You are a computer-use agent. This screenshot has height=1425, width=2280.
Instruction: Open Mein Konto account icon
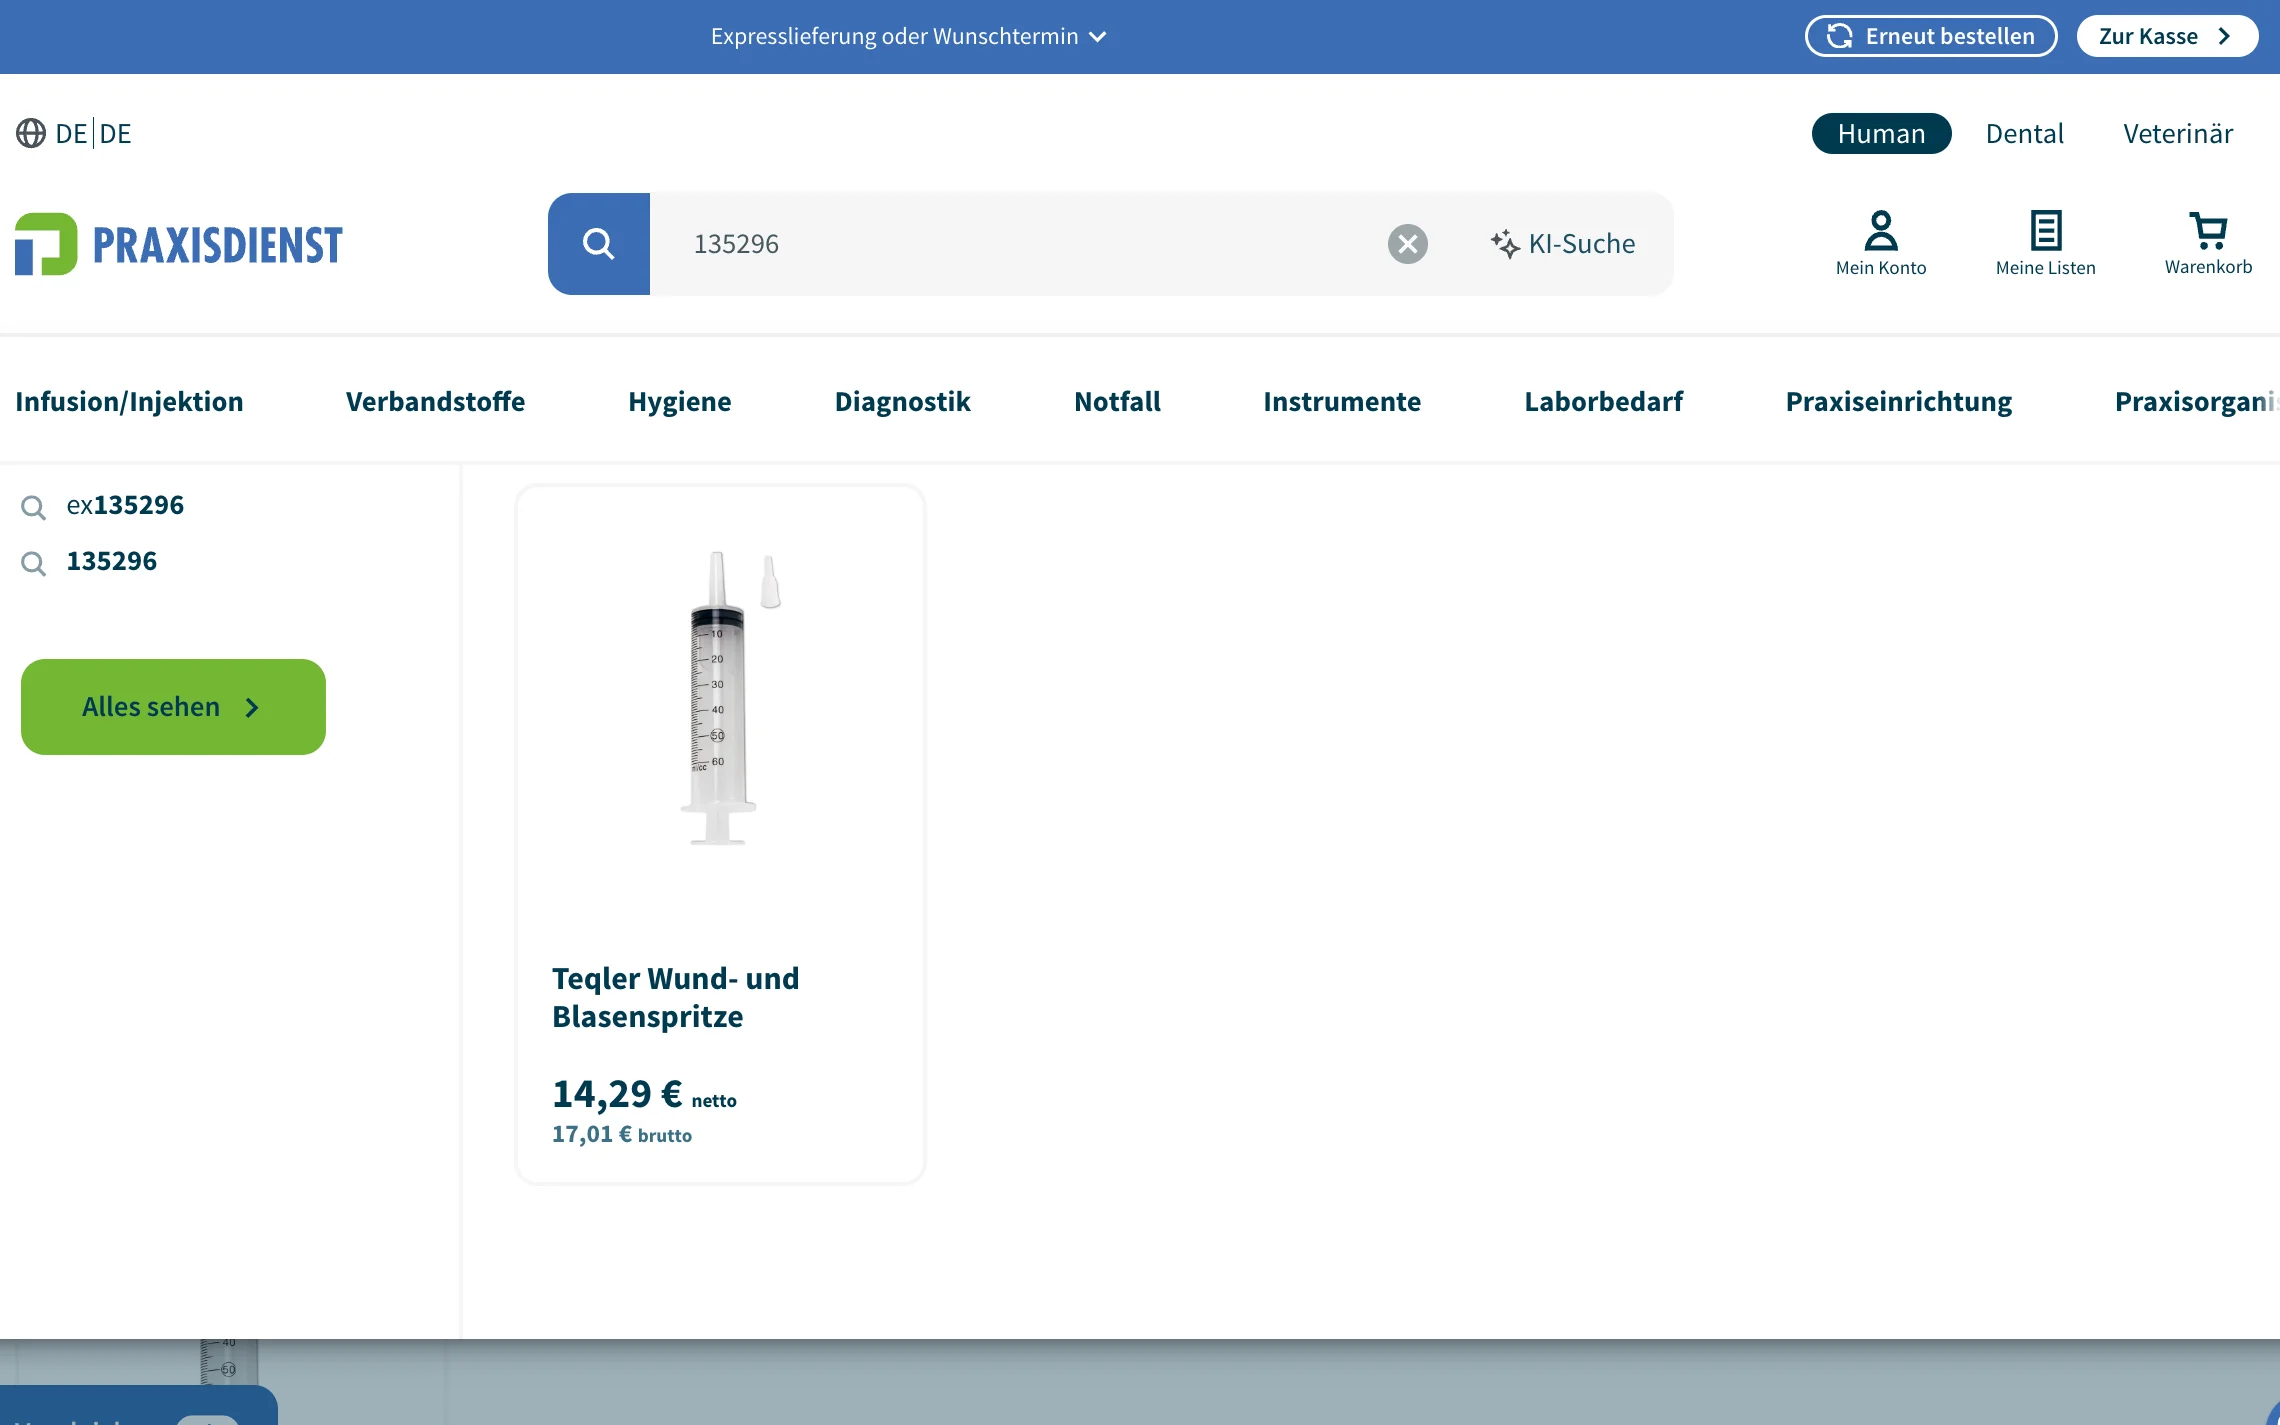[1881, 243]
